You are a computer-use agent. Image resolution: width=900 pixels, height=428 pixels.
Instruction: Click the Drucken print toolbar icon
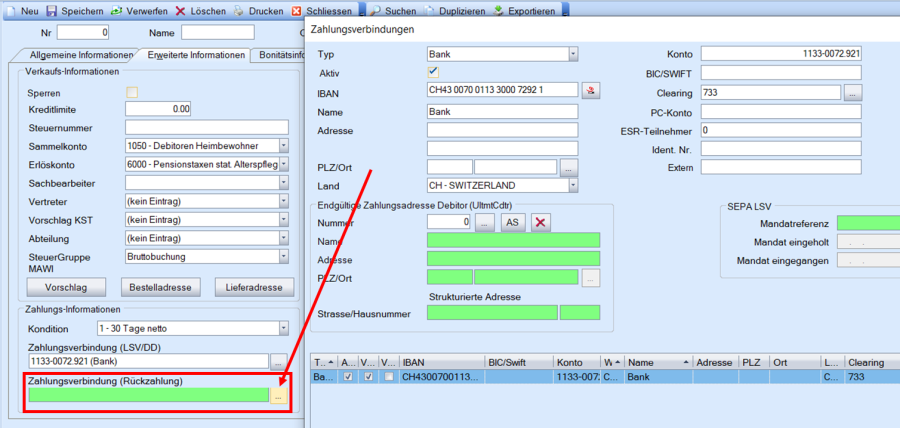pos(240,9)
